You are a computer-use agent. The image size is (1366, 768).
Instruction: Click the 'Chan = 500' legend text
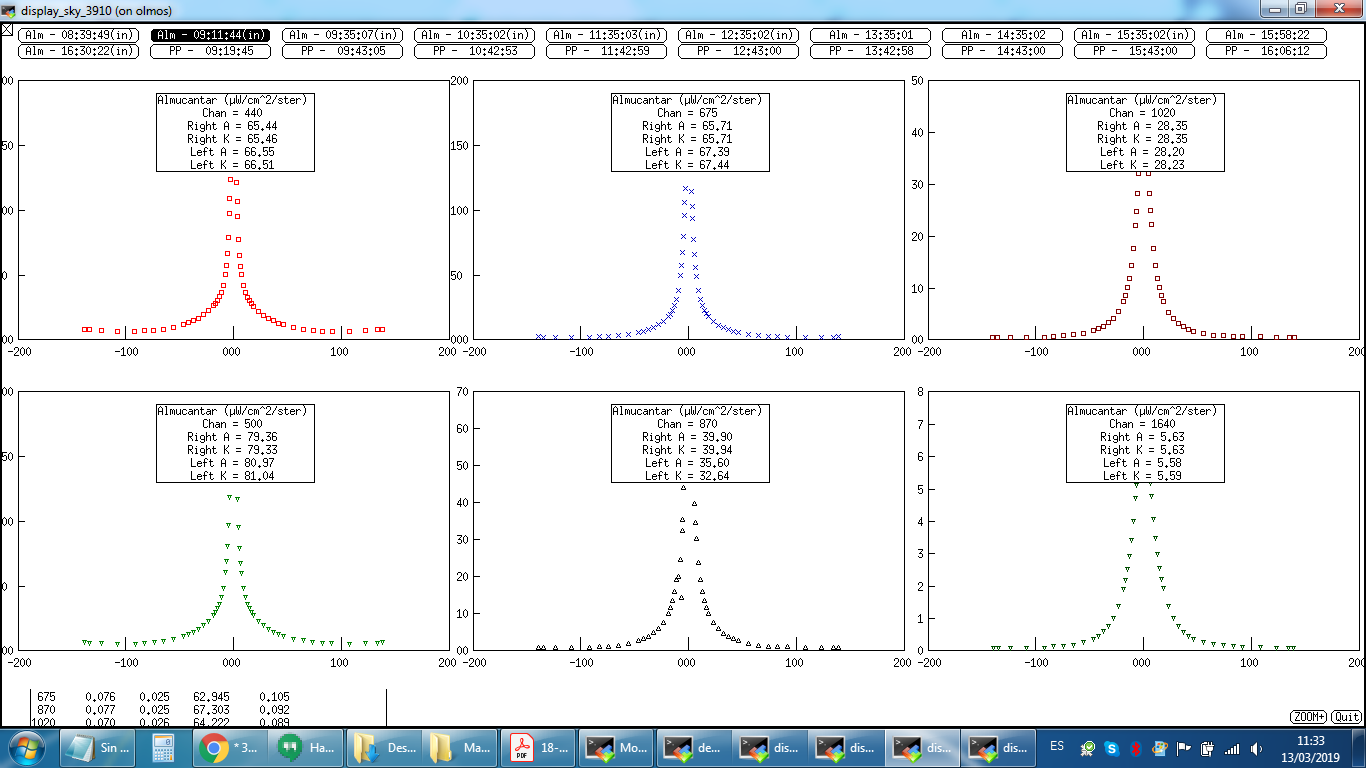pos(232,424)
